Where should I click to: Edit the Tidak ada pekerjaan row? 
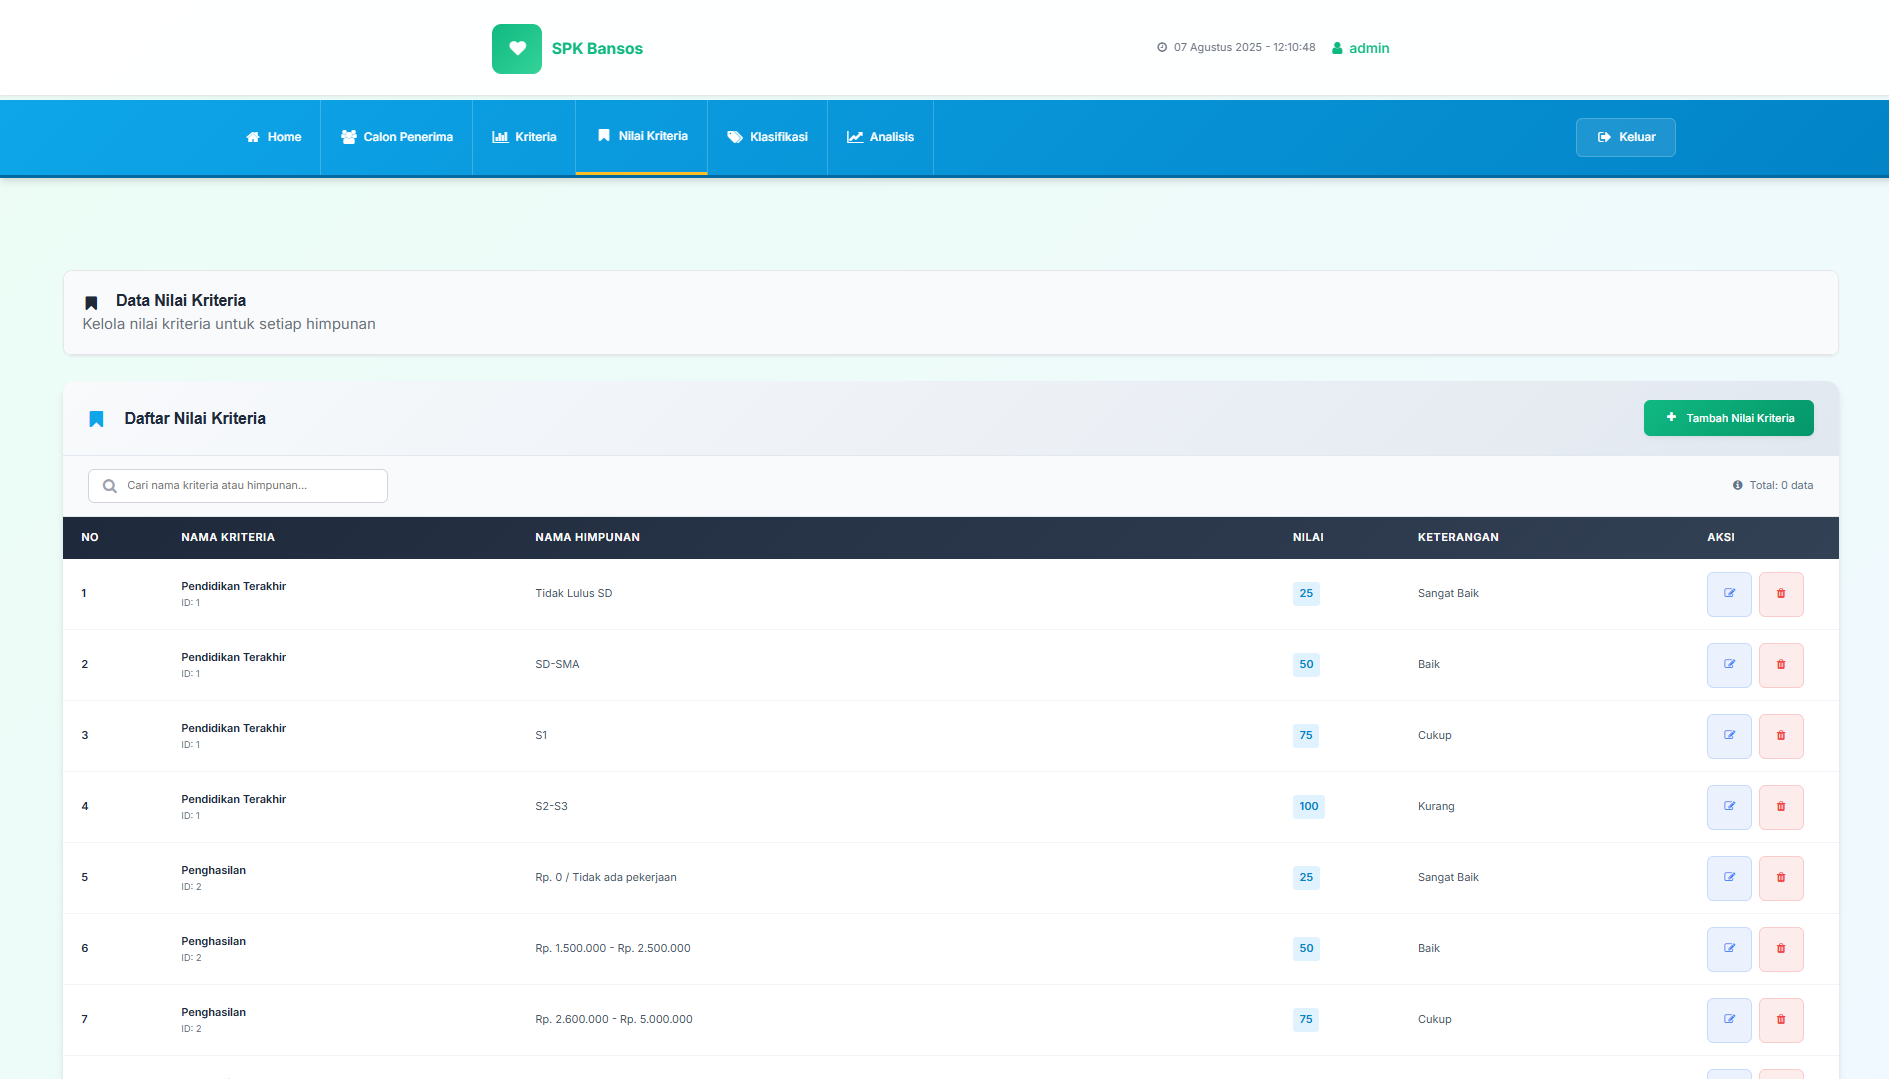pos(1729,878)
